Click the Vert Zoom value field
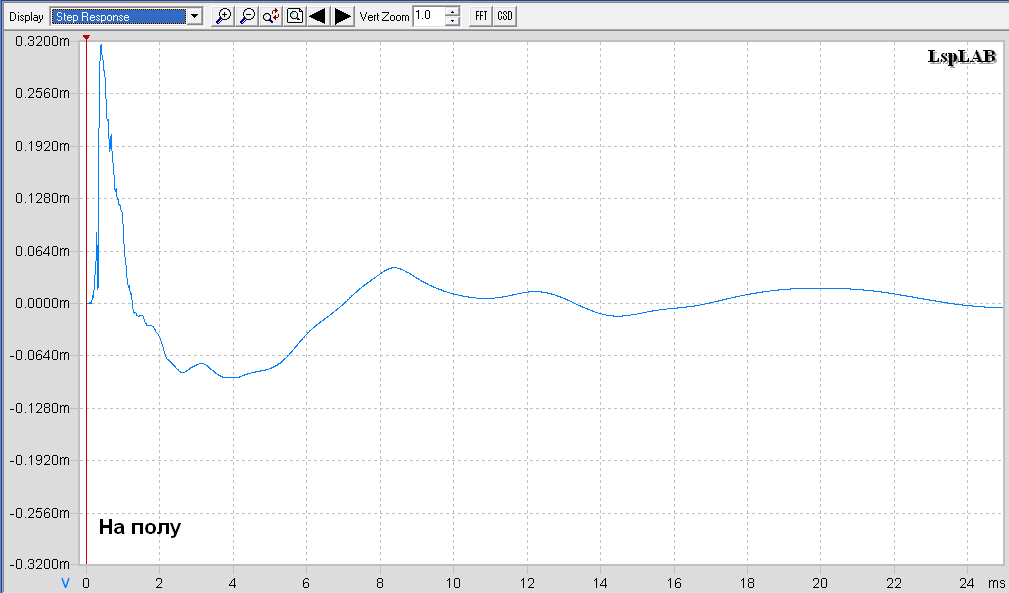1009x593 pixels. pos(430,16)
